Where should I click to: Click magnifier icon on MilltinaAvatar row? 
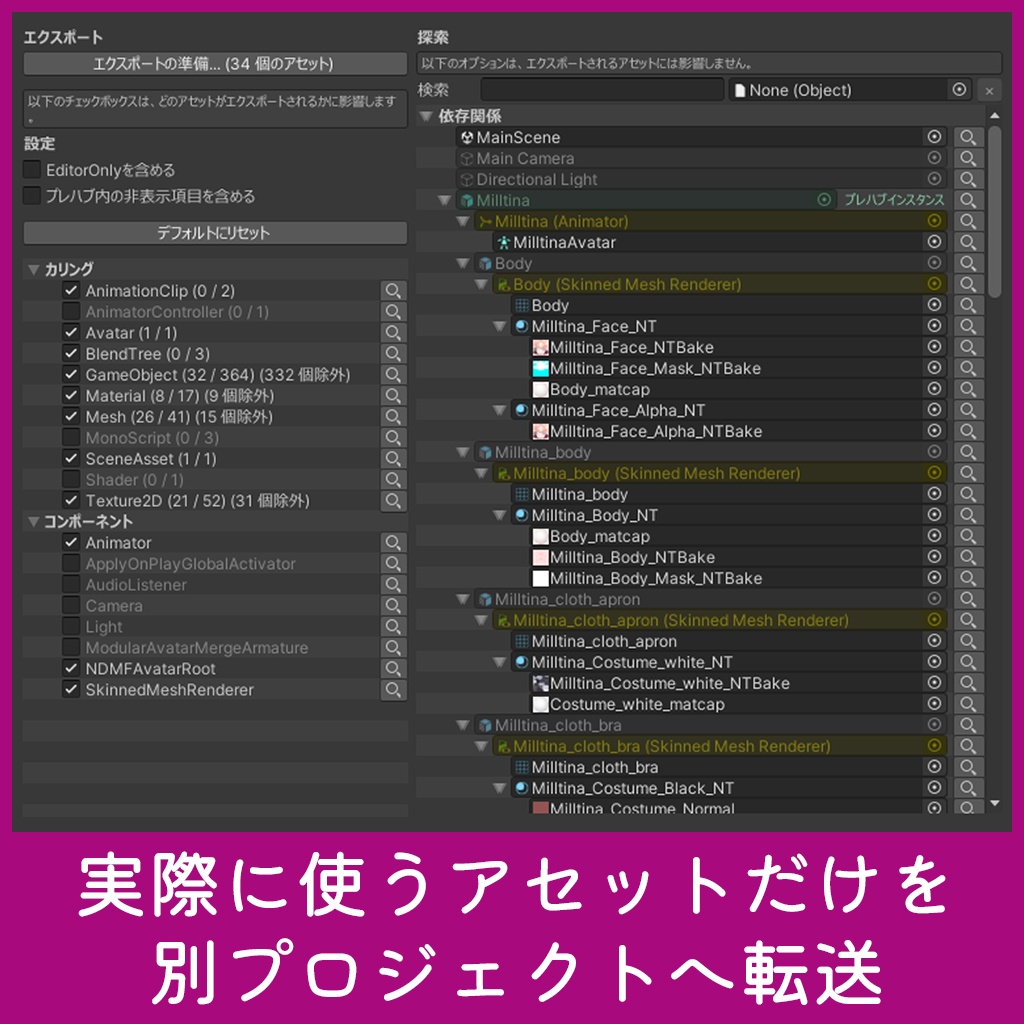coord(968,242)
